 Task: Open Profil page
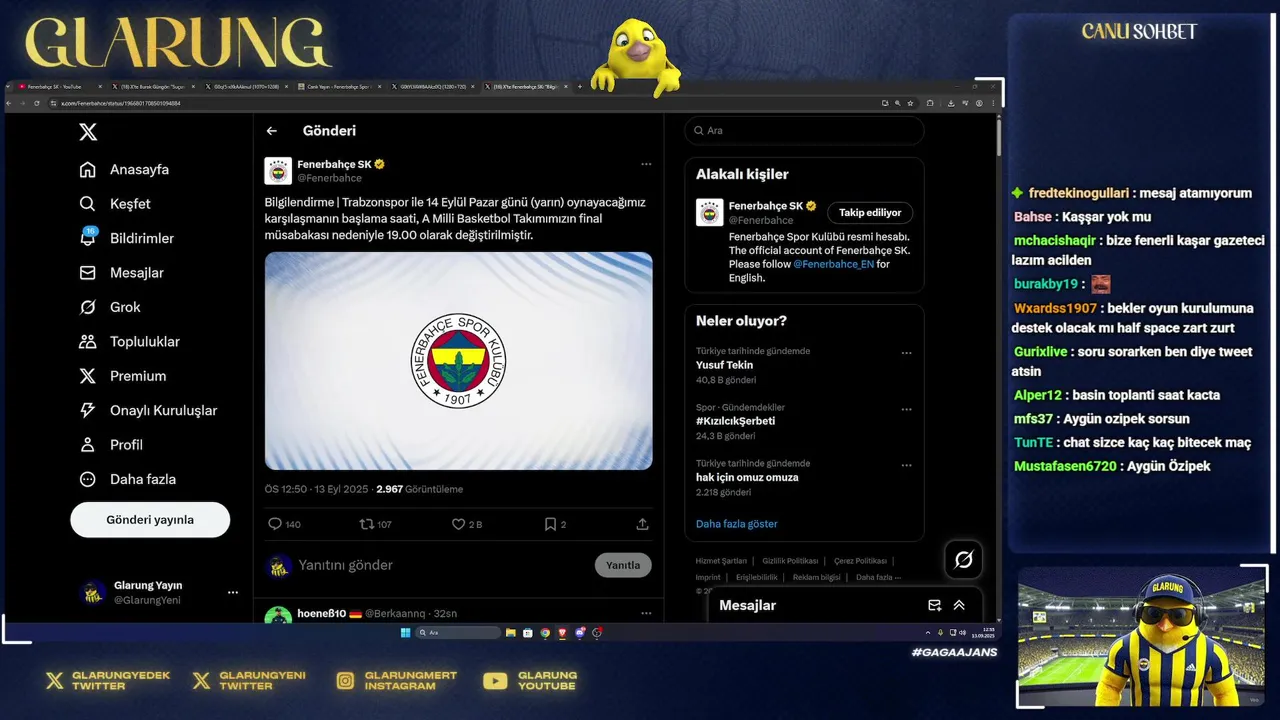[x=111, y=445]
